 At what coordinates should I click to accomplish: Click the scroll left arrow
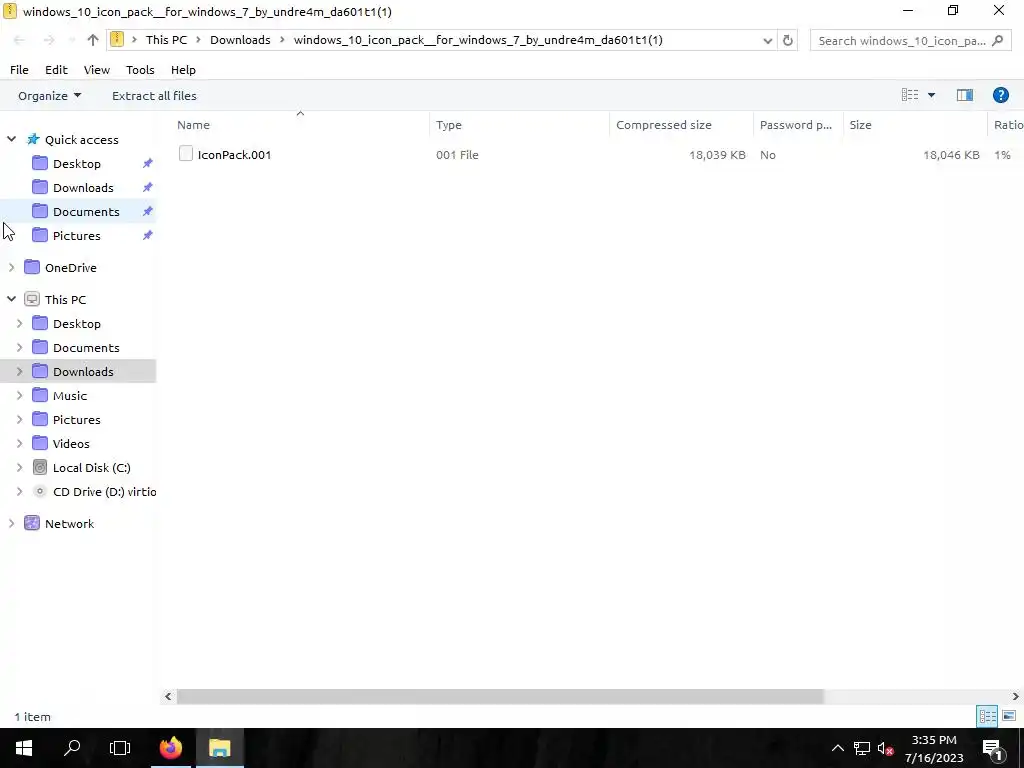[x=168, y=696]
